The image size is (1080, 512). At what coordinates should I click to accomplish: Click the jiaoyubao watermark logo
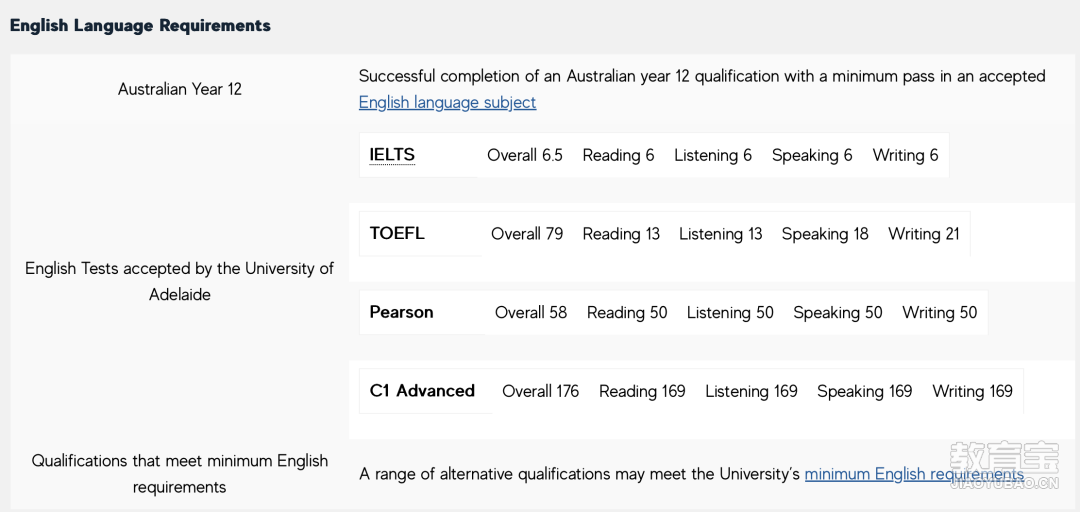tap(1003, 465)
